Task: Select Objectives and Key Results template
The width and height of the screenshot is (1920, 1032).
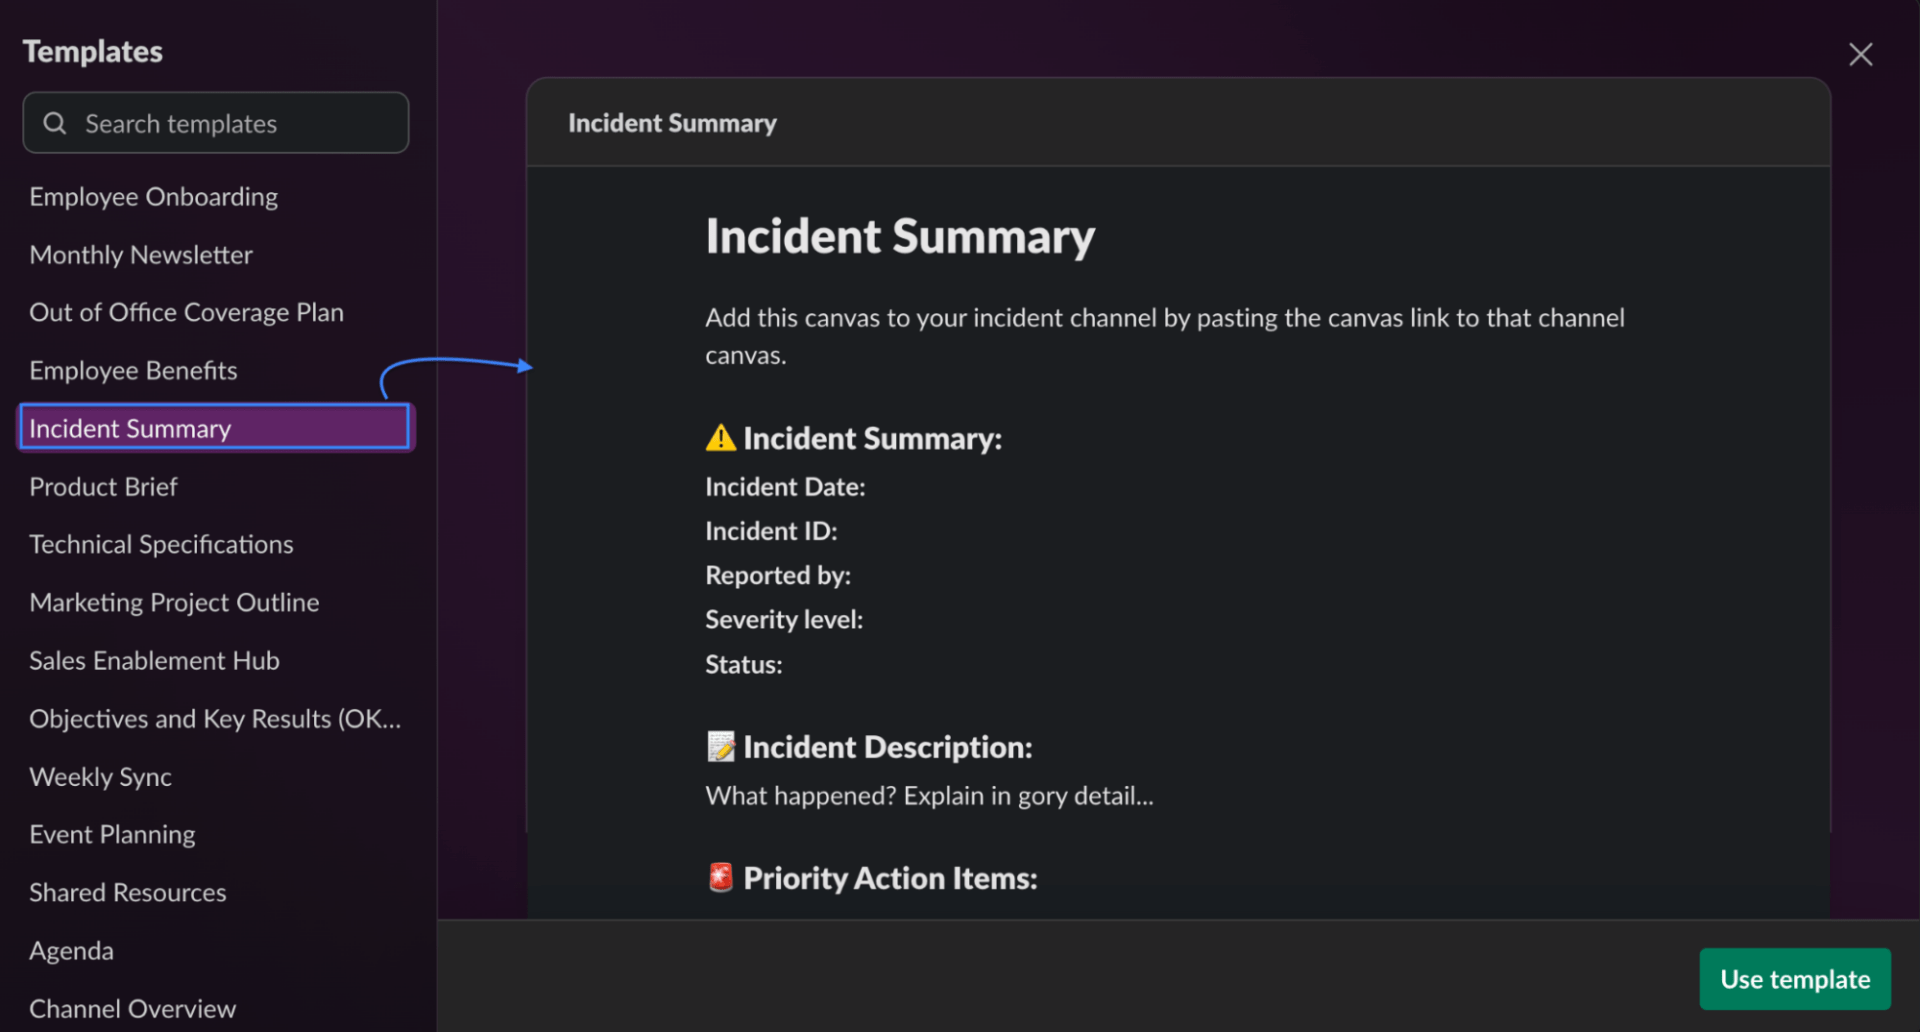Action: pos(216,718)
